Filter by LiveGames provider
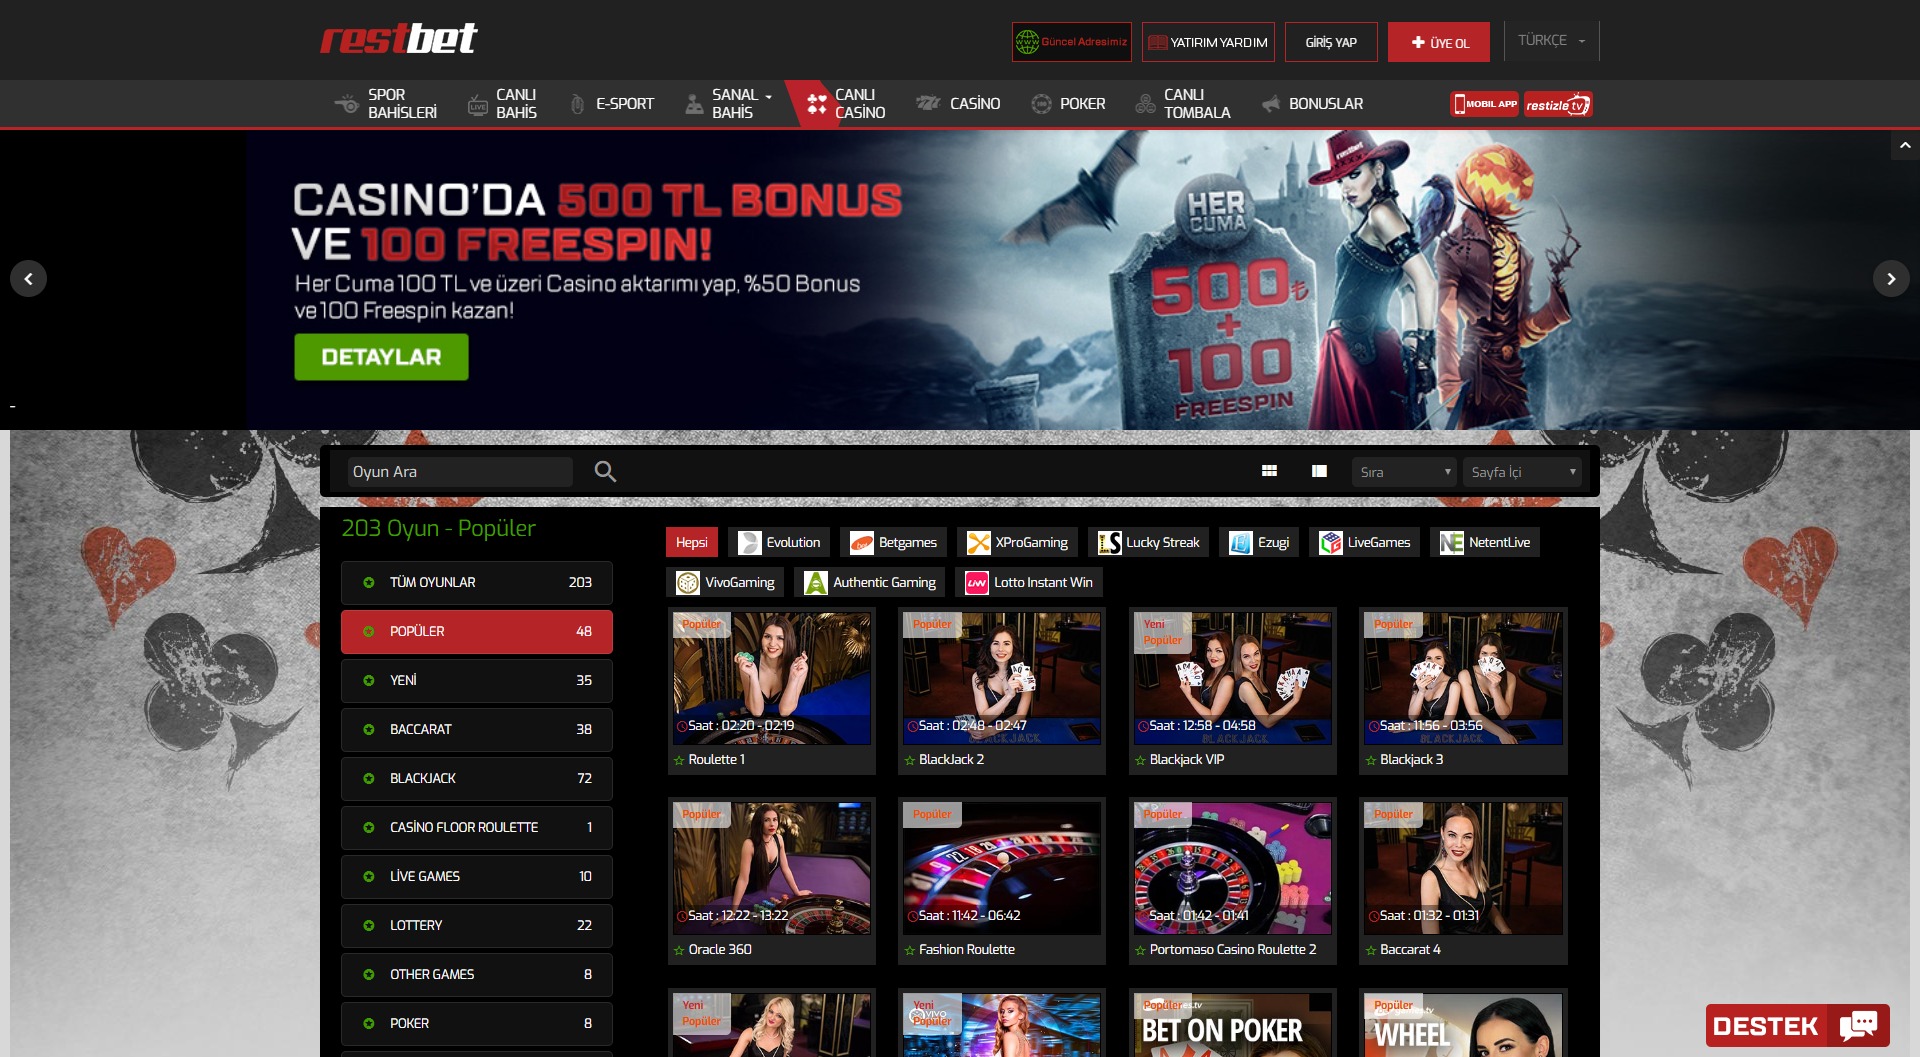Viewport: 1920px width, 1057px height. pos(1364,543)
